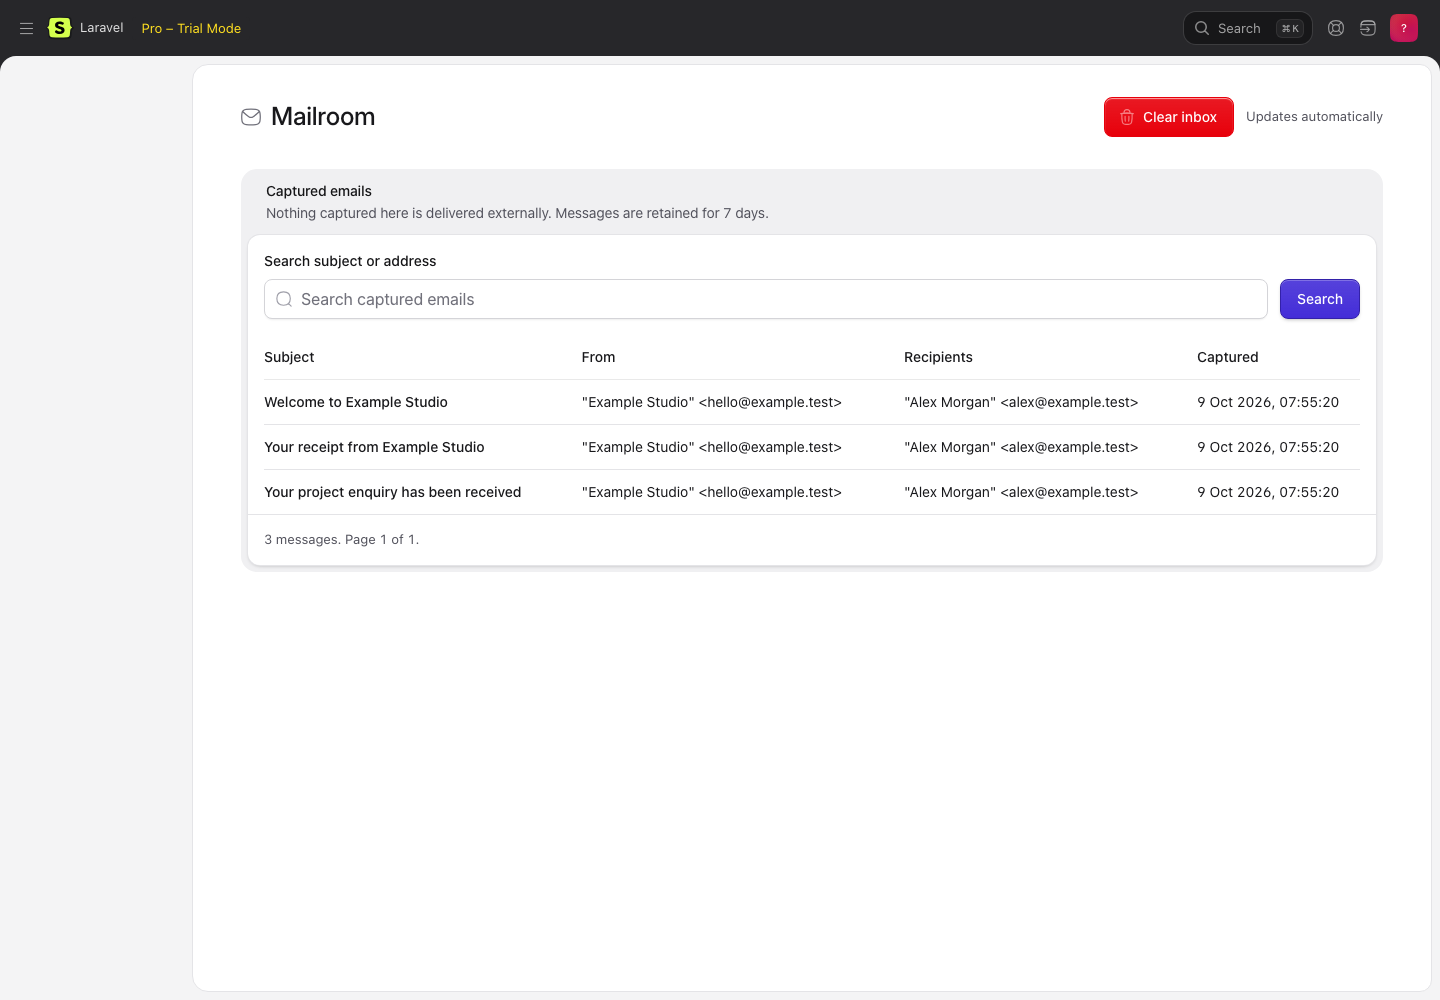Click the Captured column header
Screen dimensions: 1440x1000
pyautogui.click(x=1227, y=357)
